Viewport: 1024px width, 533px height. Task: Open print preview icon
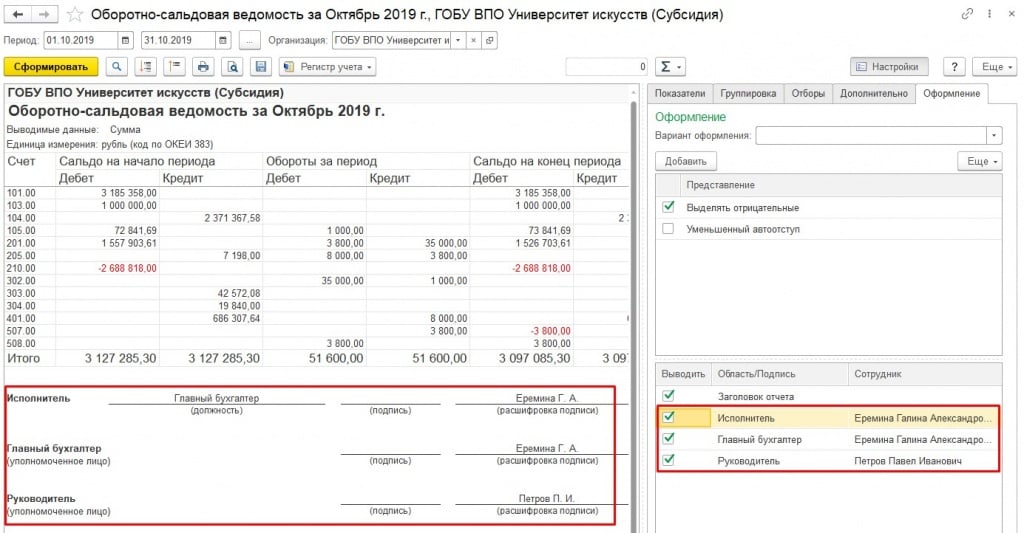click(232, 67)
